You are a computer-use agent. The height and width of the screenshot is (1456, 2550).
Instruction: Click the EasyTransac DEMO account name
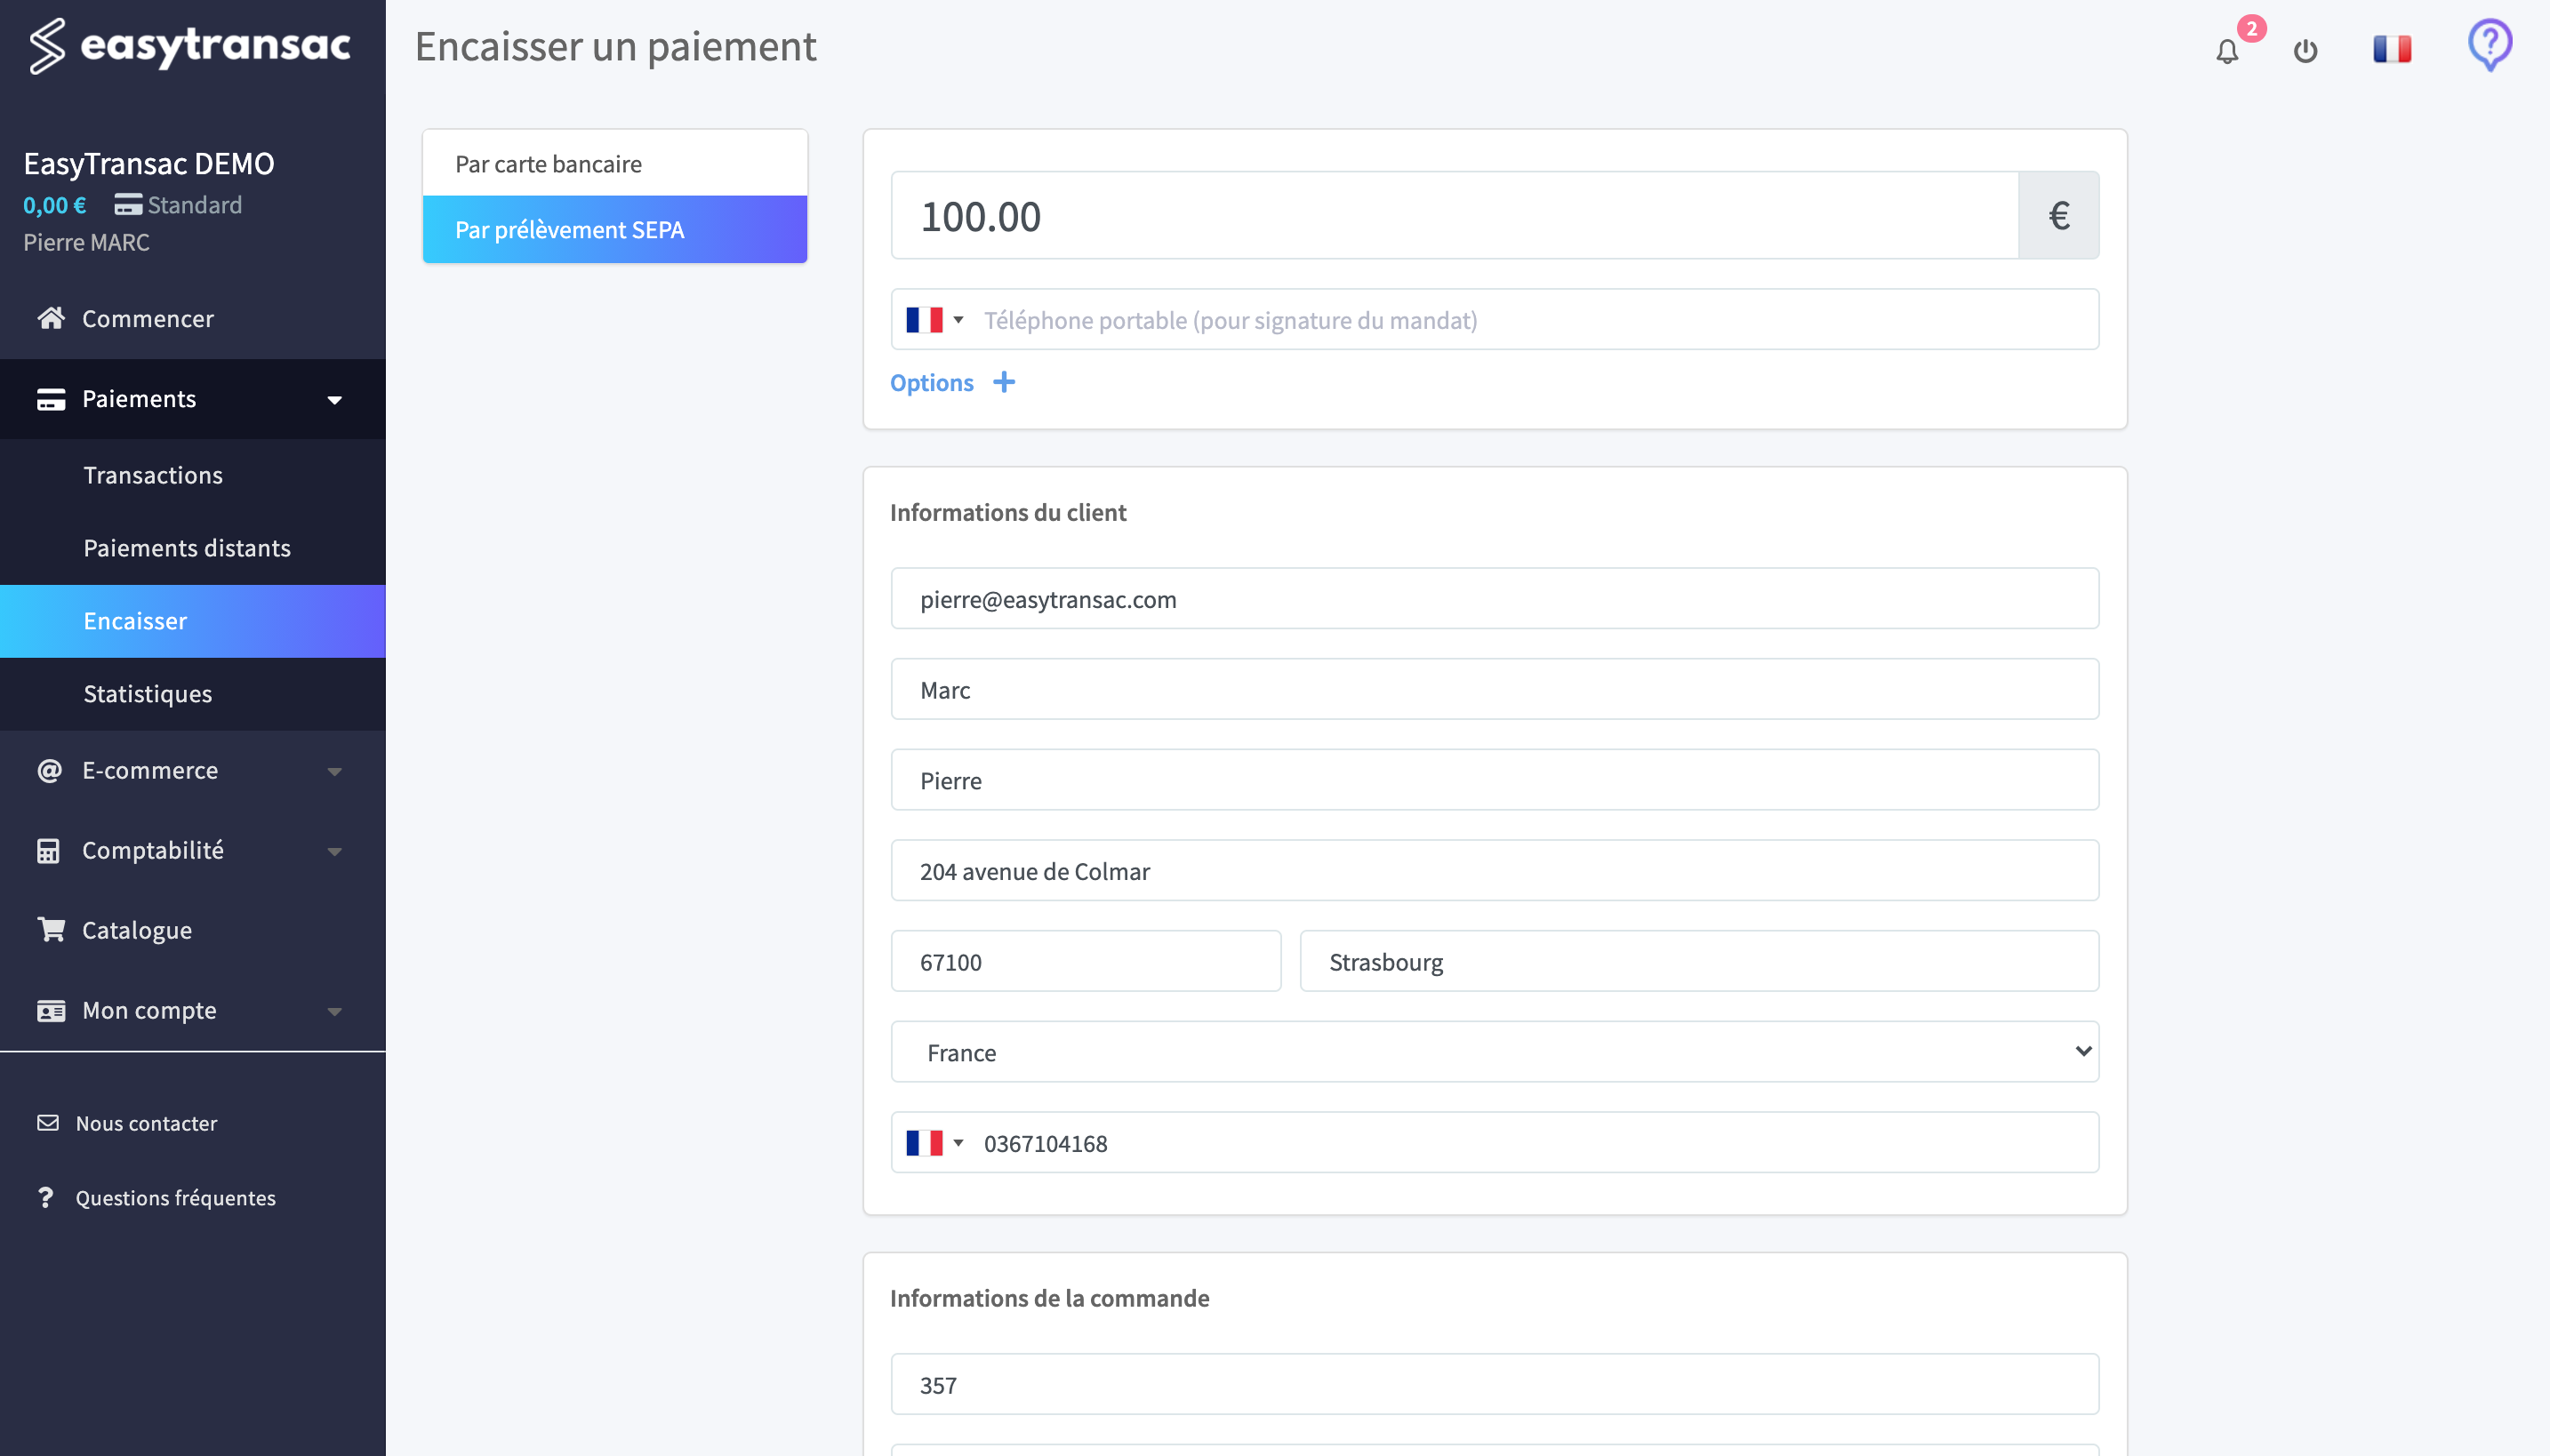click(149, 163)
